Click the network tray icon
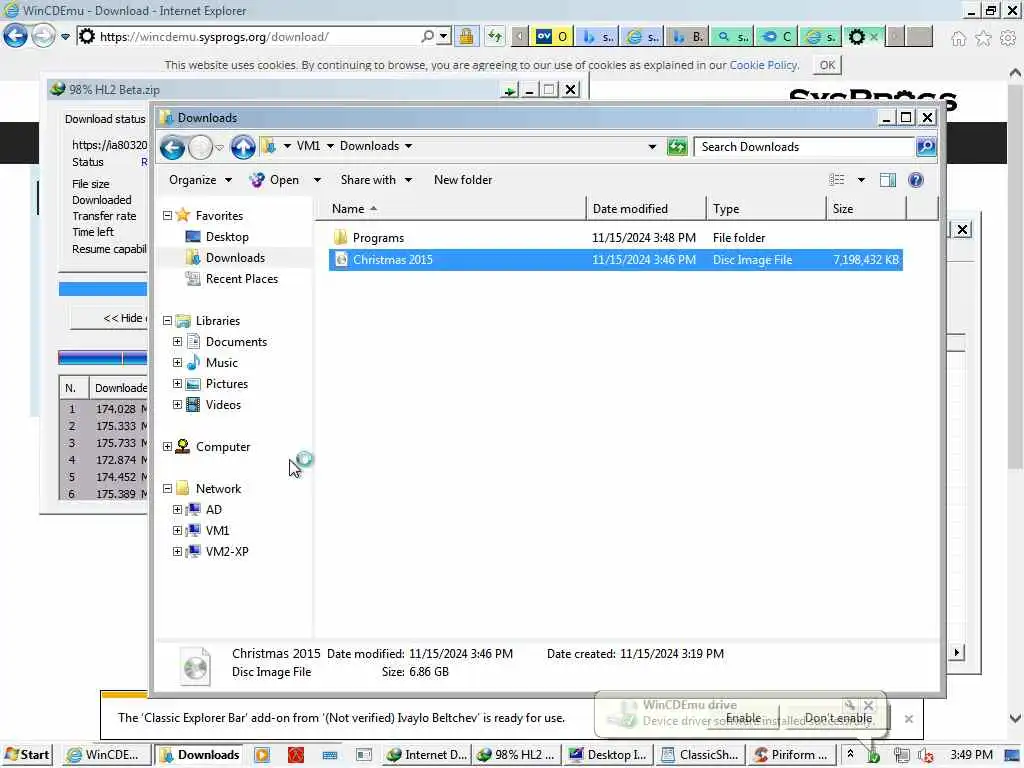The image size is (1024, 768). point(901,756)
